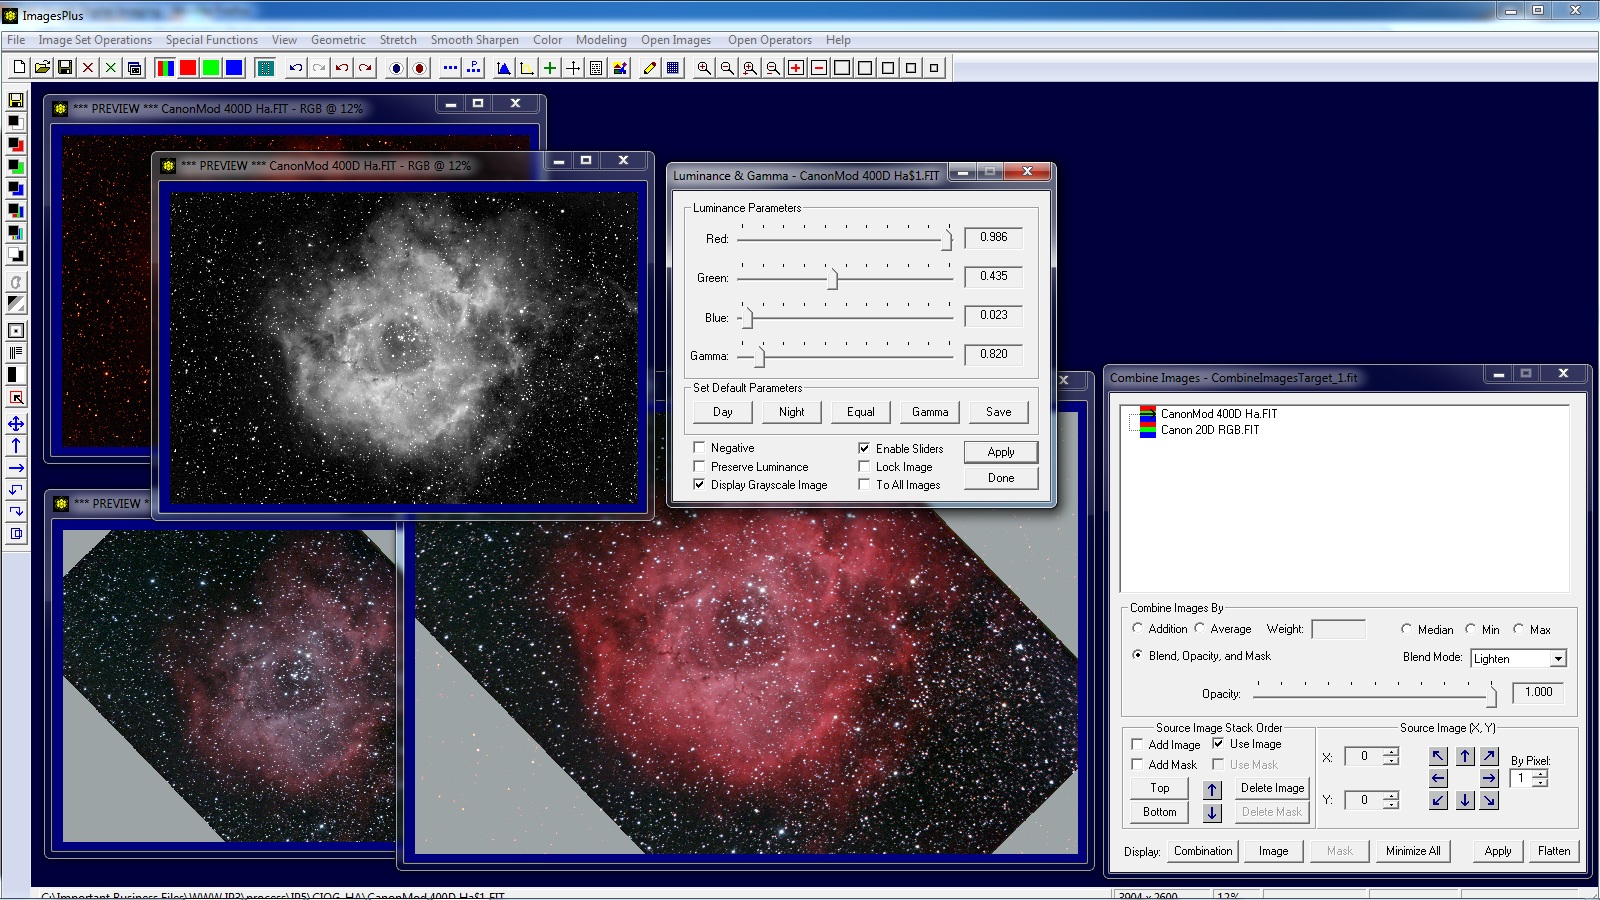Increase the Y source image spinner
Screen dimensions: 1600x900
click(x=1390, y=796)
